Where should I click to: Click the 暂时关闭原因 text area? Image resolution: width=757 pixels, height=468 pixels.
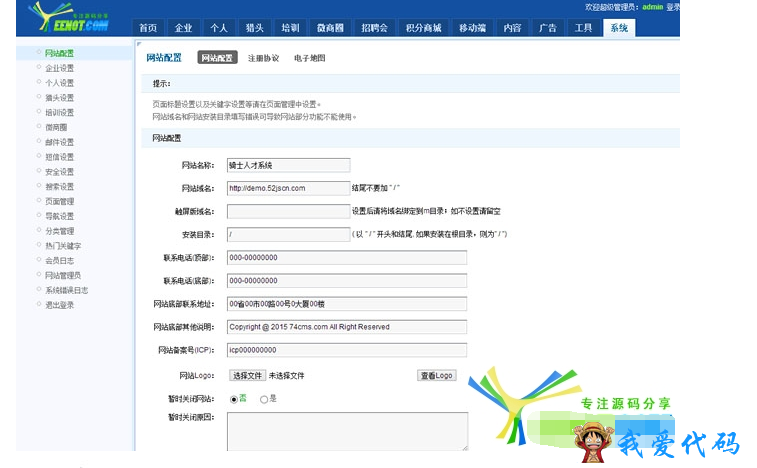pyautogui.click(x=347, y=431)
